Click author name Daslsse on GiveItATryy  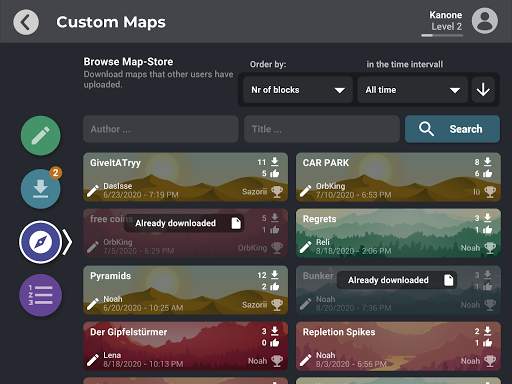[x=118, y=186]
